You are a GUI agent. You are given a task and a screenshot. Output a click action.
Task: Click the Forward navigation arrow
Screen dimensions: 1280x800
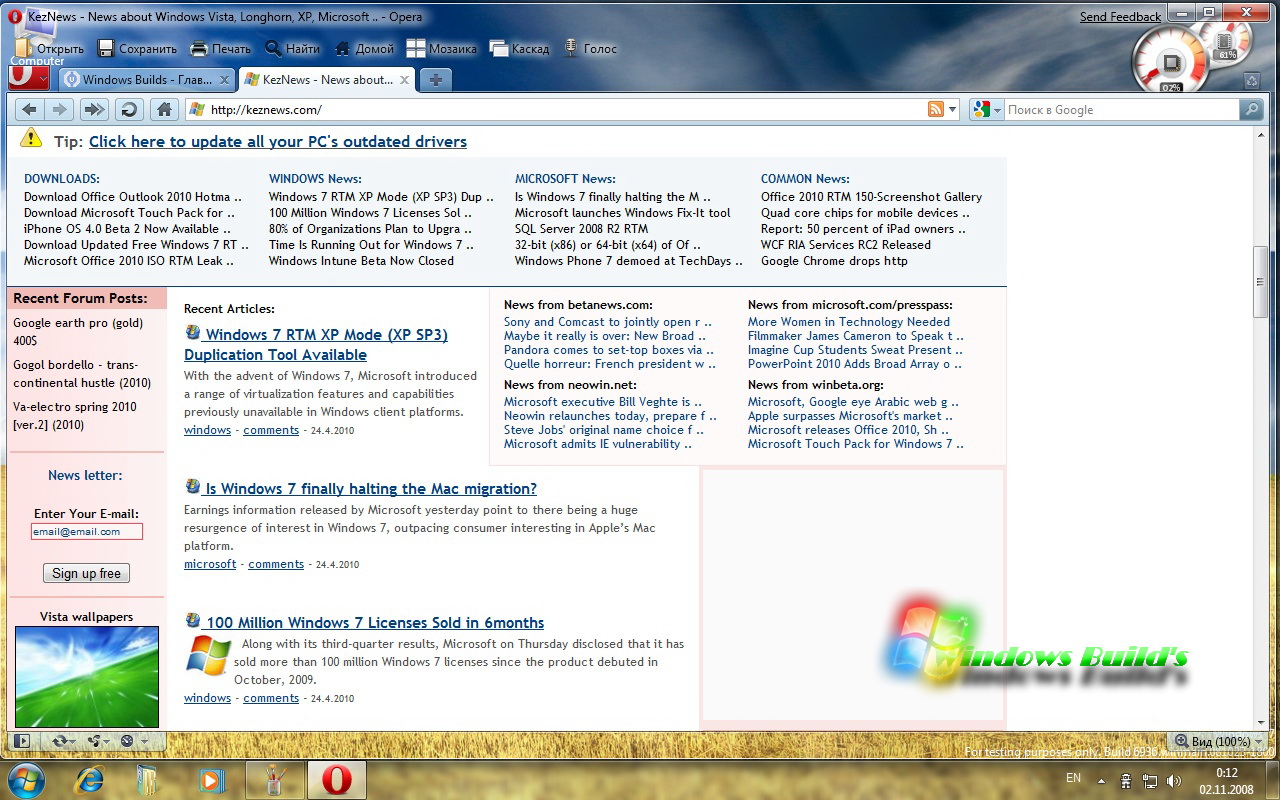click(60, 110)
